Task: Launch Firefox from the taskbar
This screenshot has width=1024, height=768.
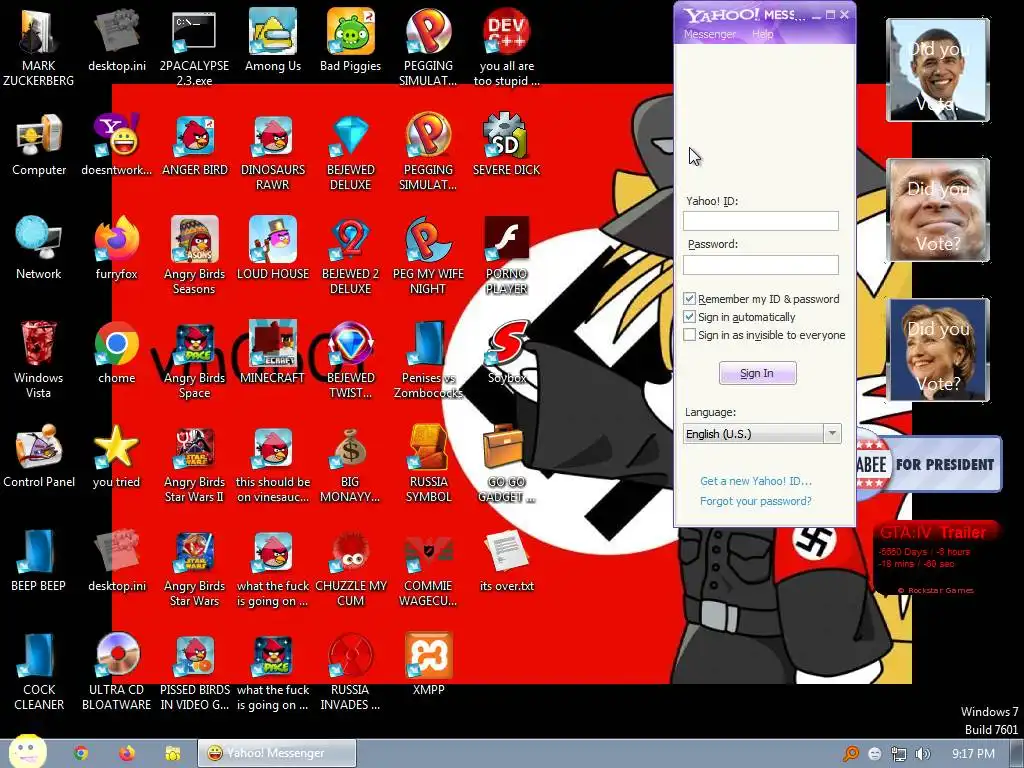Action: tap(127, 753)
